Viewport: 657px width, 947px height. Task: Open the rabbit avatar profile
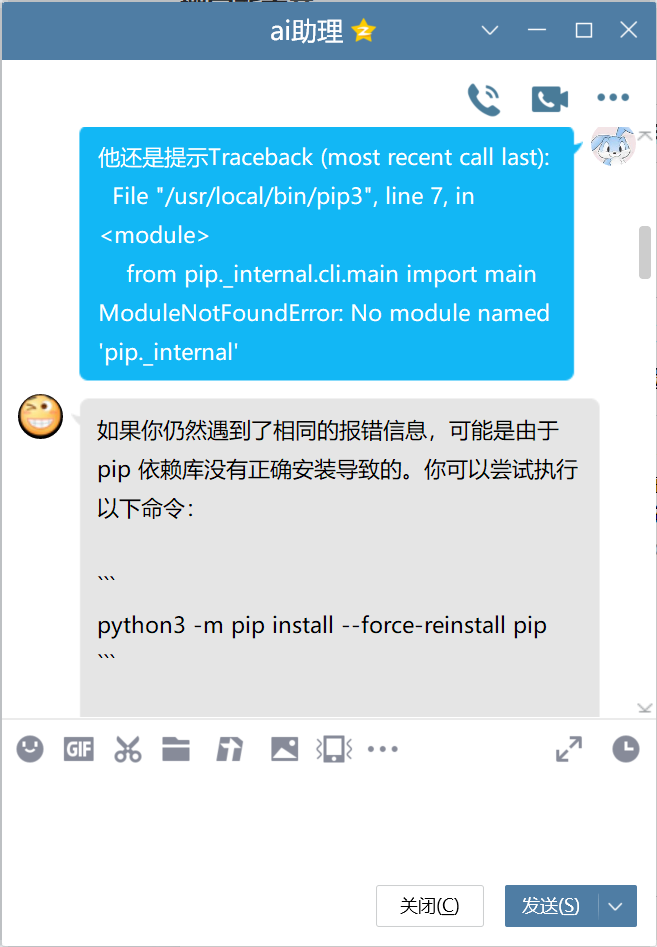point(612,146)
